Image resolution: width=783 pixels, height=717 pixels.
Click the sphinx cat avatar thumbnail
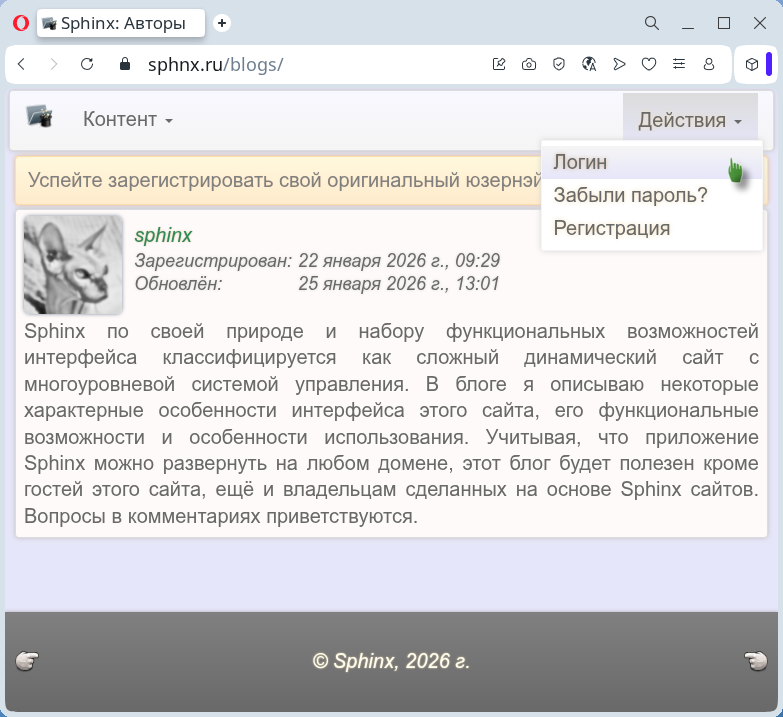72,264
